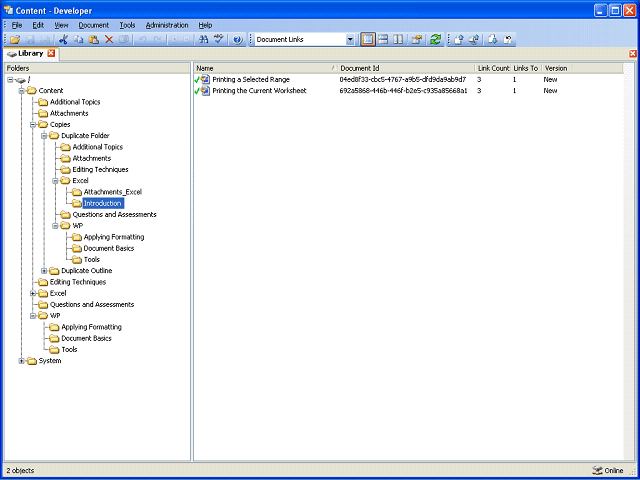Close the Library tab with red X
Screen dimensions: 640x480
click(x=51, y=53)
